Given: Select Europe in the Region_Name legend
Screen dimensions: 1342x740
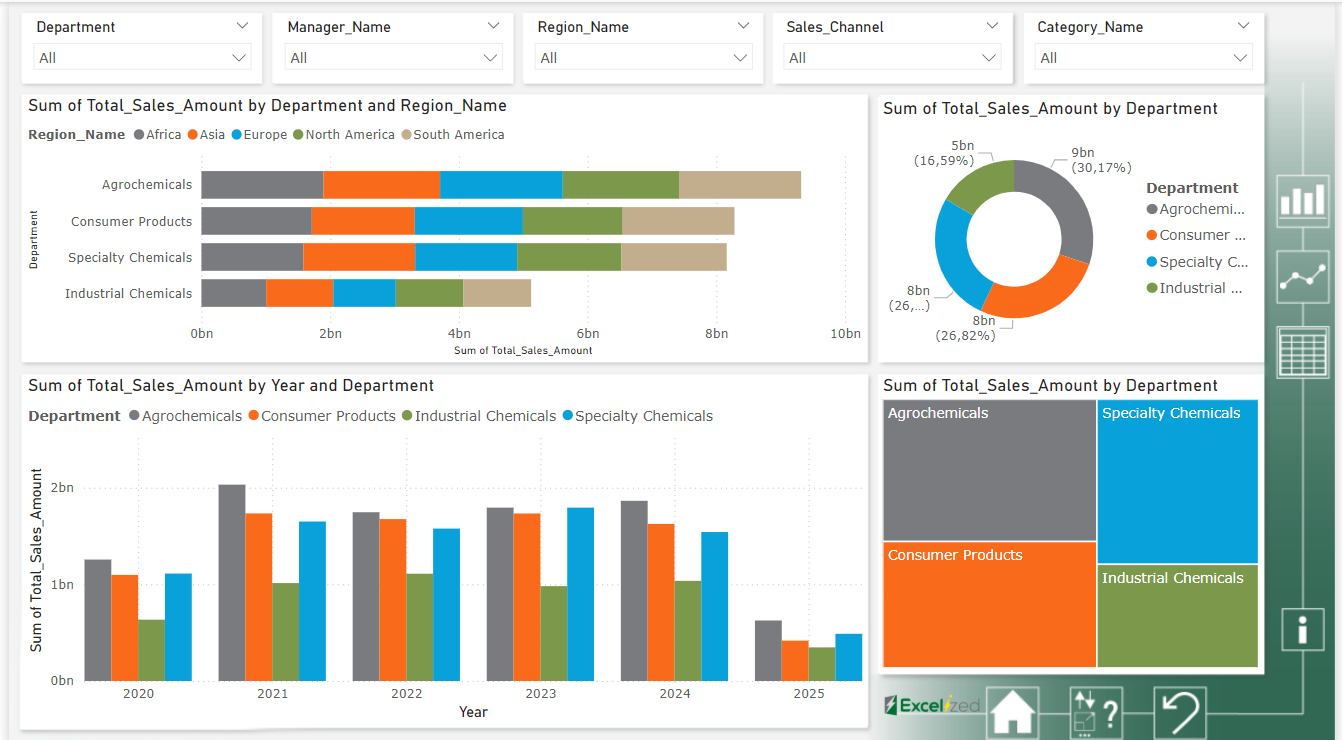Looking at the screenshot, I should (259, 135).
